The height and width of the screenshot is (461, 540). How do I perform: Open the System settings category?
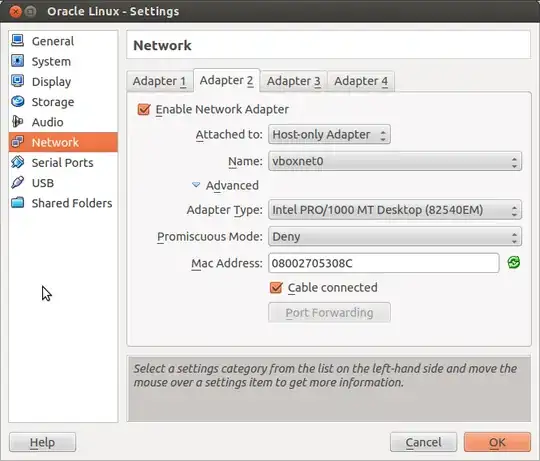tap(63, 61)
